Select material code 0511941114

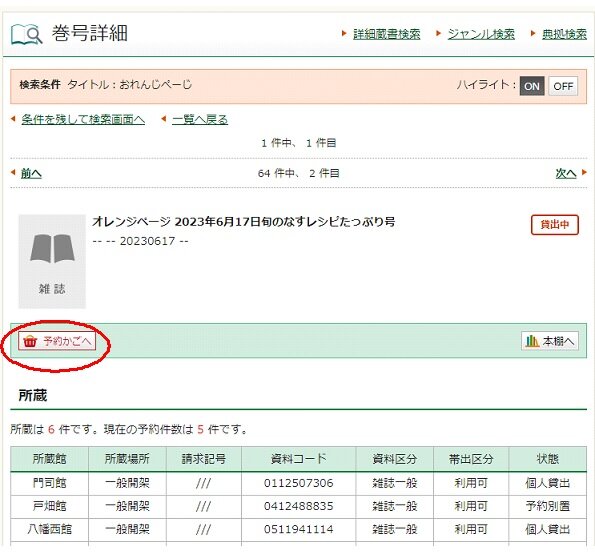pos(298,529)
